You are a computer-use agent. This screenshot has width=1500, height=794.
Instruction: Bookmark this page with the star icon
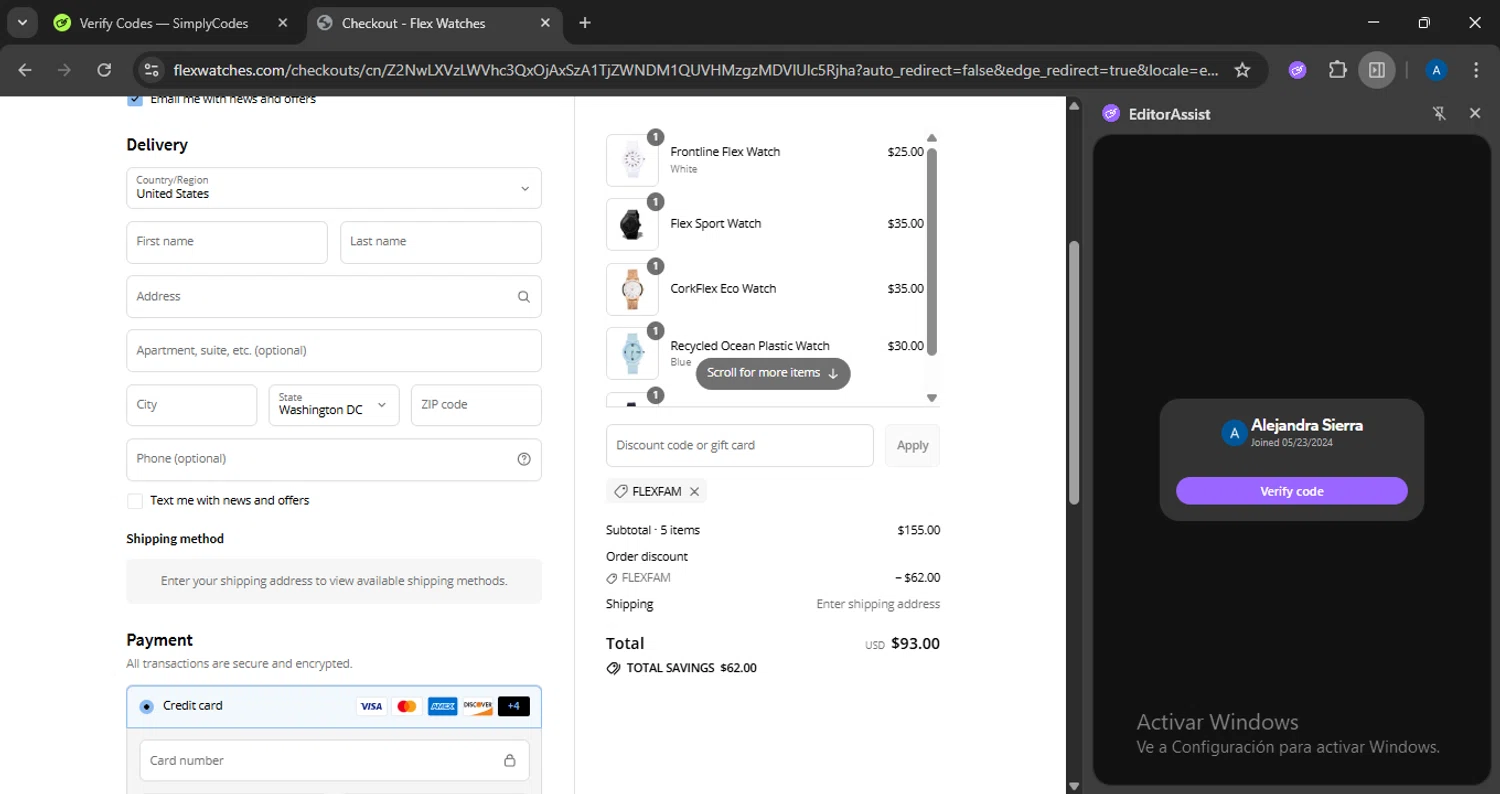click(1242, 70)
